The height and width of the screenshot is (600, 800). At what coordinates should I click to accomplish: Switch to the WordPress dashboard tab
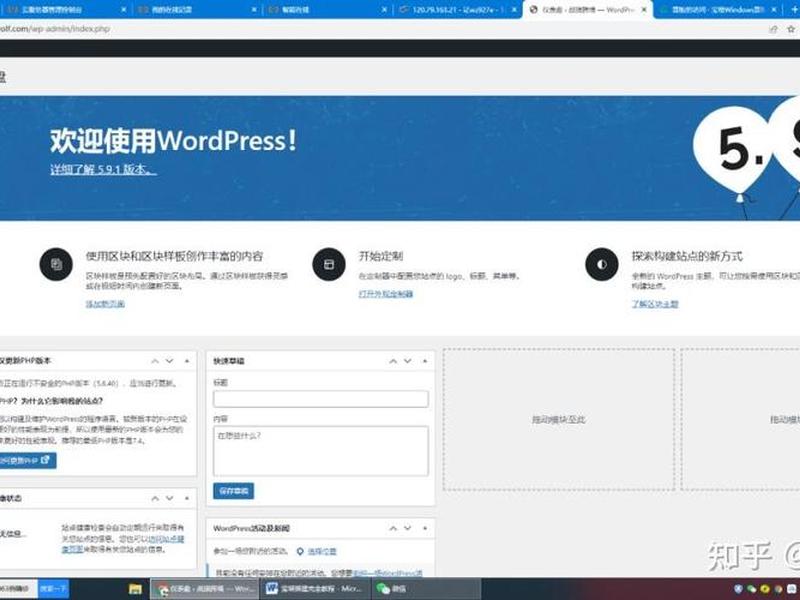[587, 10]
